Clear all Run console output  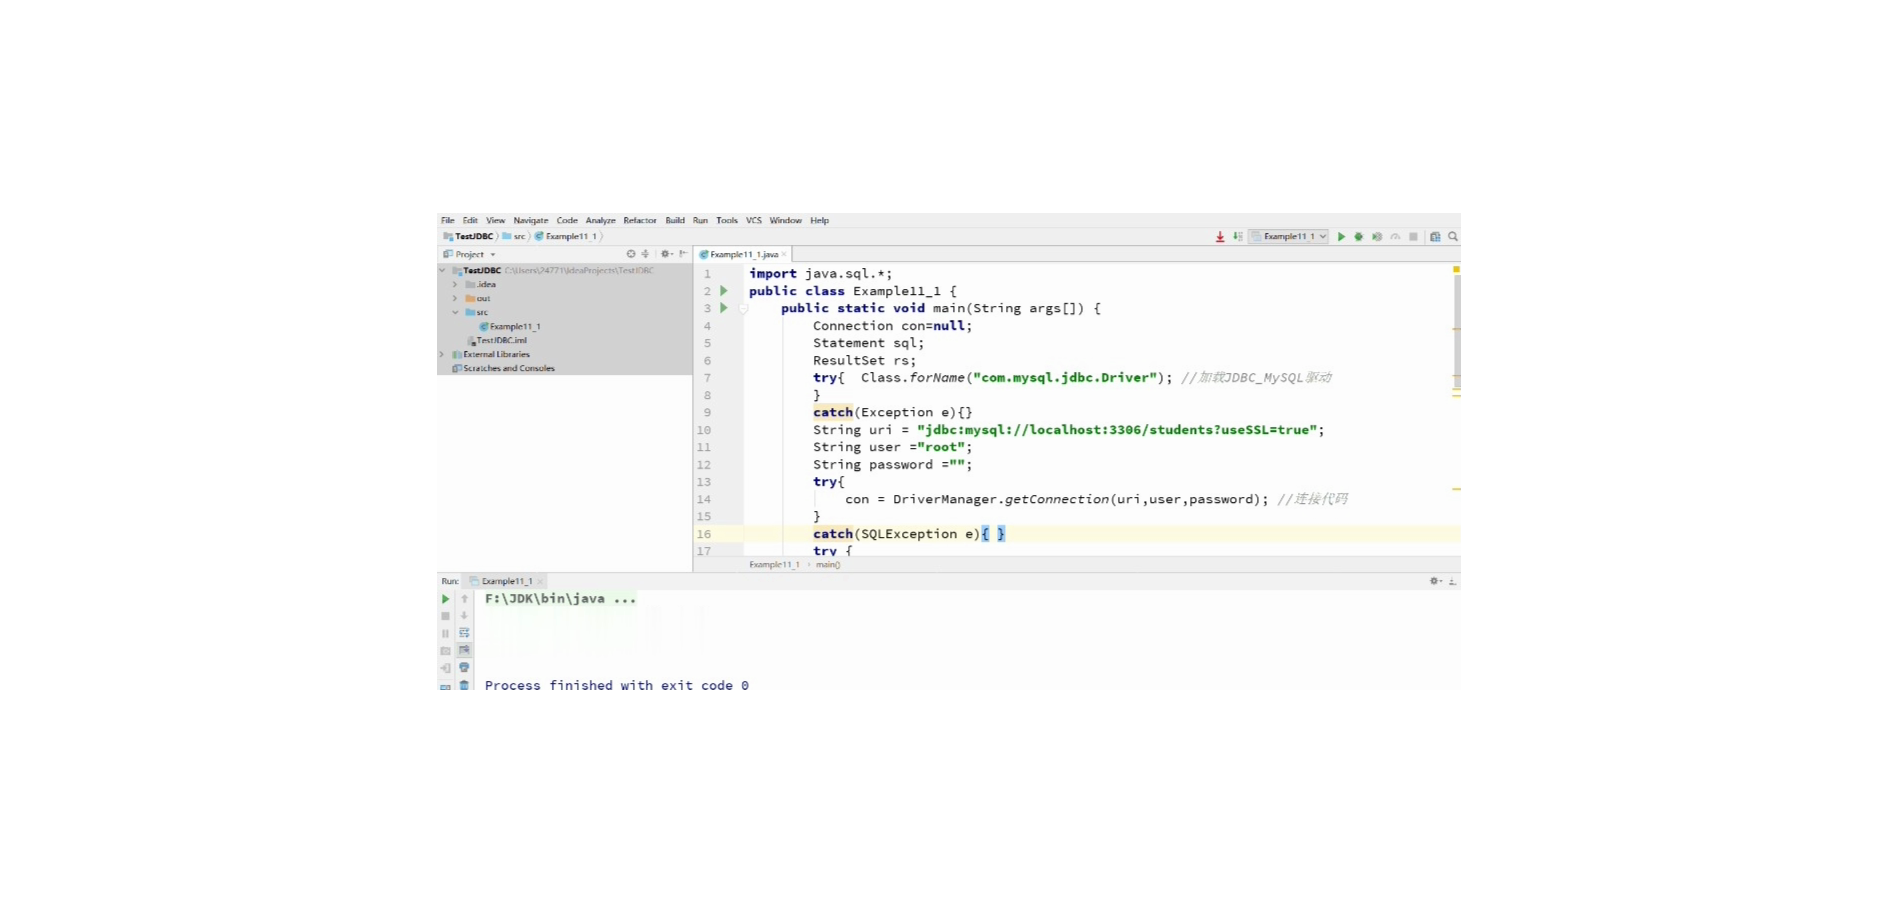[x=464, y=685]
